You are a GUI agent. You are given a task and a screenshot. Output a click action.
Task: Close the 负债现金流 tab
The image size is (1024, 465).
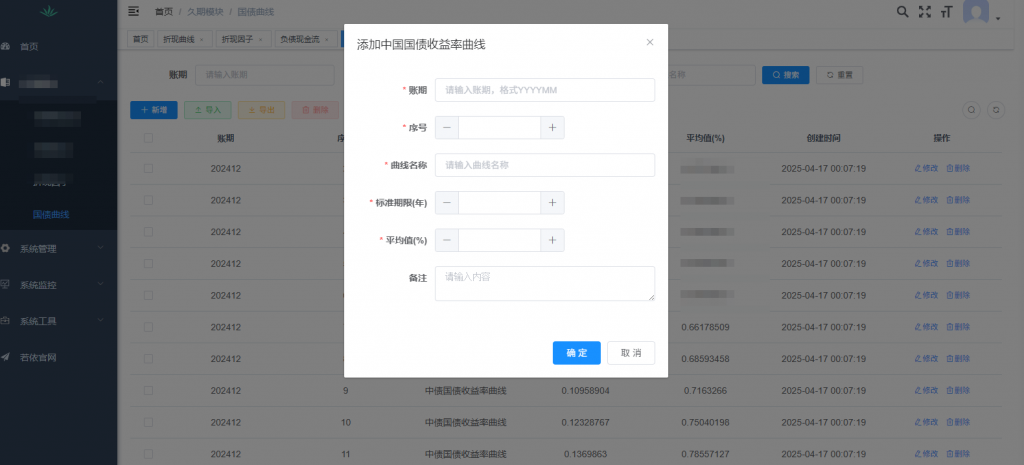(x=327, y=40)
